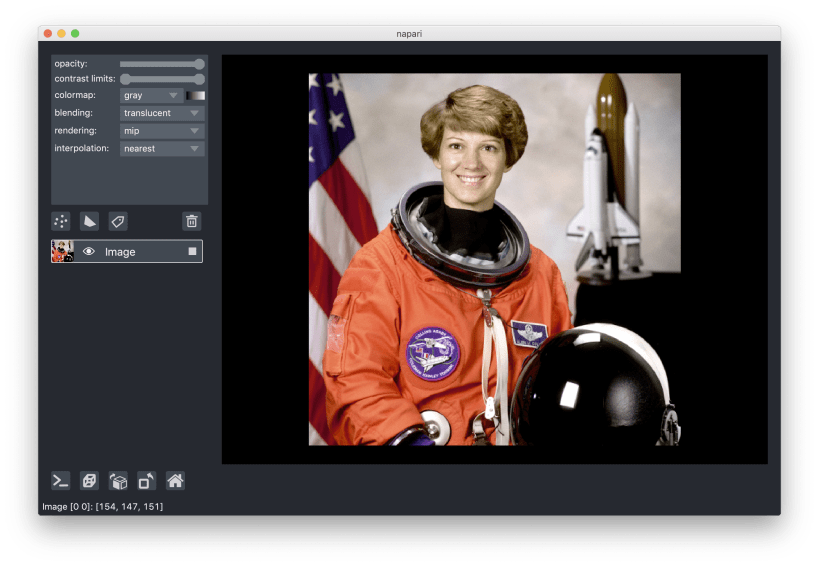819x566 pixels.
Task: Click the Image layer type square indicator
Action: point(192,251)
